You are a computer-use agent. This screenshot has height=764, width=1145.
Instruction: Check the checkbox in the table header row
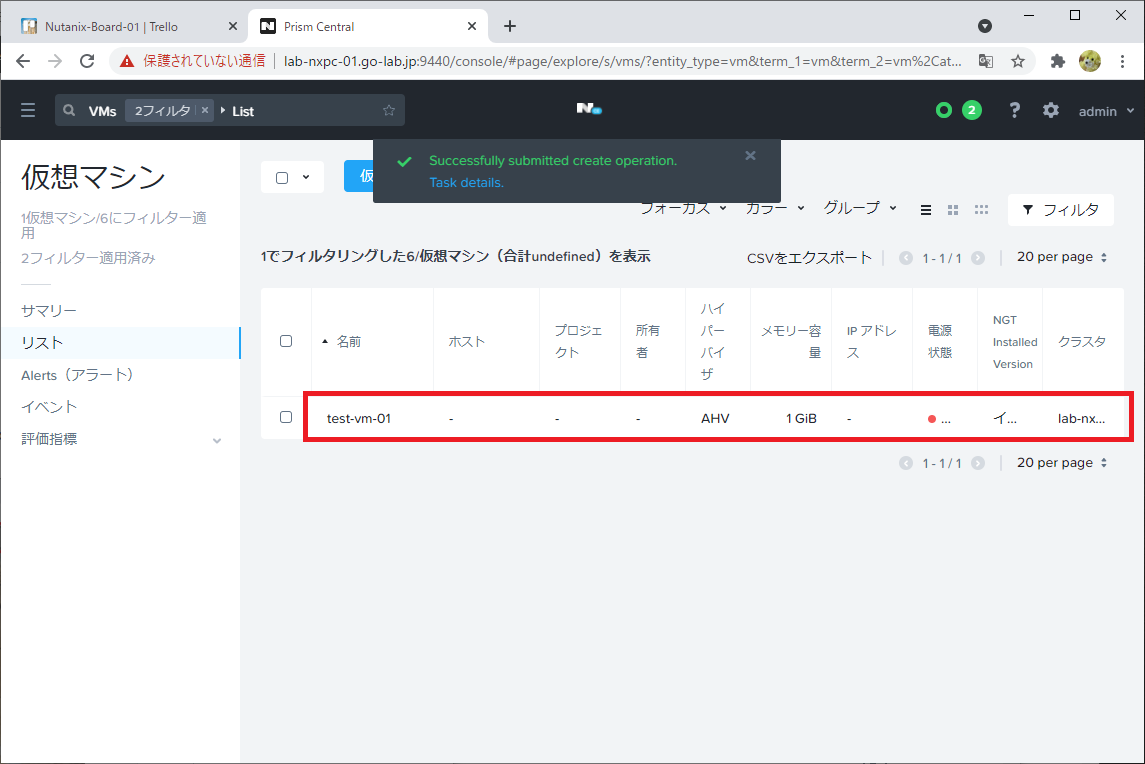[x=285, y=340]
